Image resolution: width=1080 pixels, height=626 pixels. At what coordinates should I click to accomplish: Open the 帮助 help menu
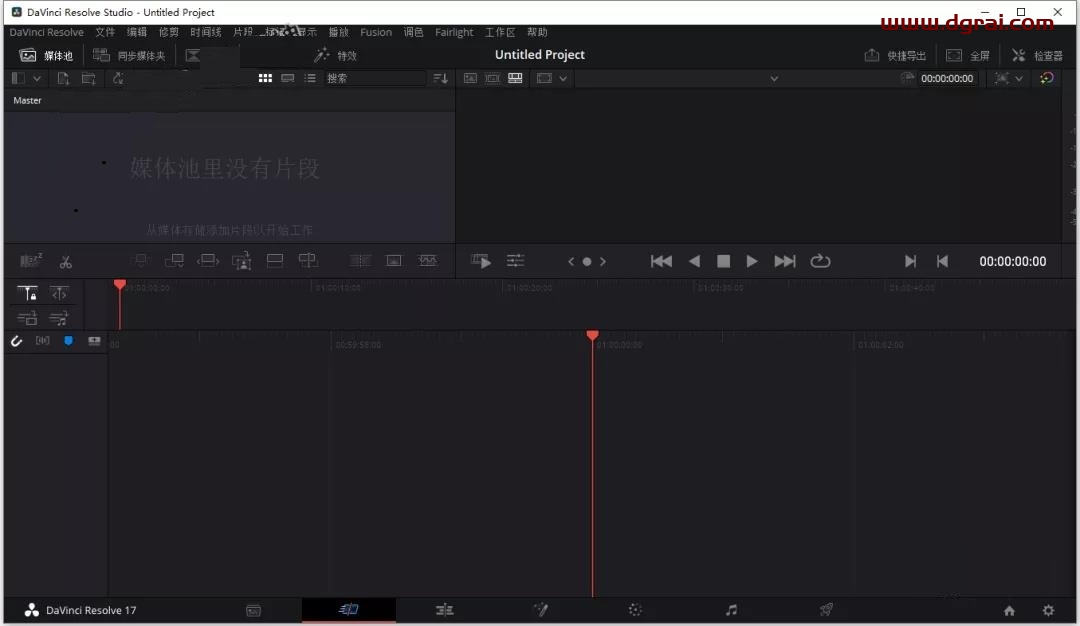537,32
